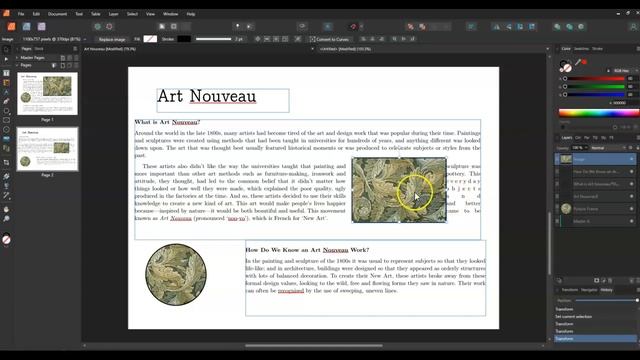Open the account profile icon

pyautogui.click(x=633, y=27)
